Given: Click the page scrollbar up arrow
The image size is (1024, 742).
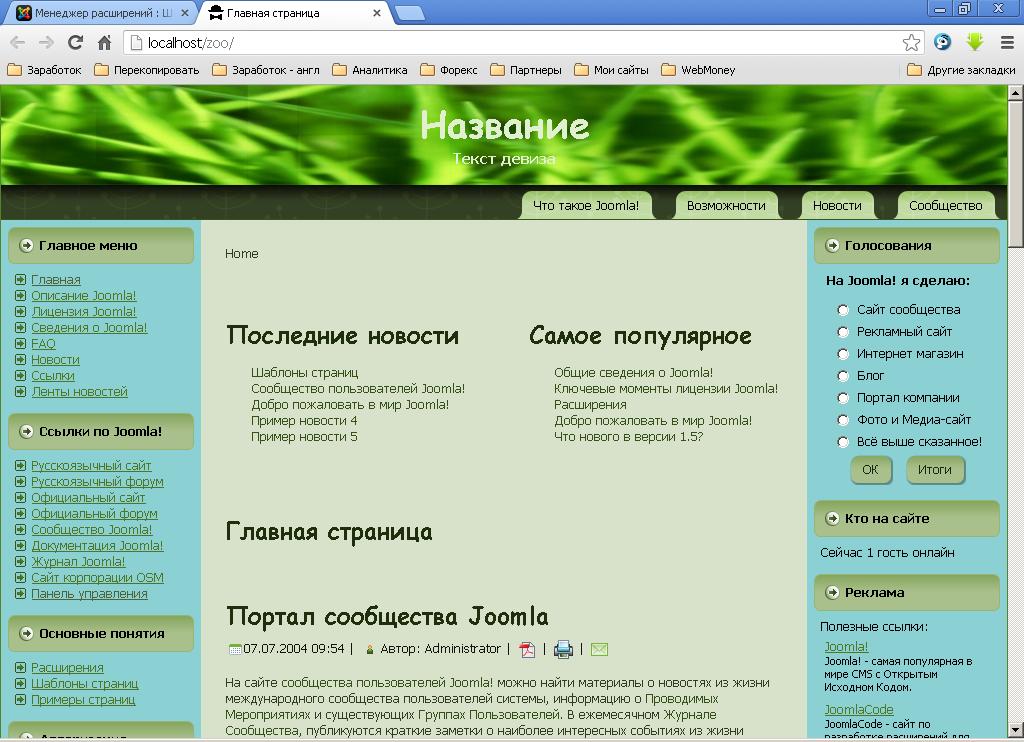Looking at the screenshot, I should coord(1016,93).
